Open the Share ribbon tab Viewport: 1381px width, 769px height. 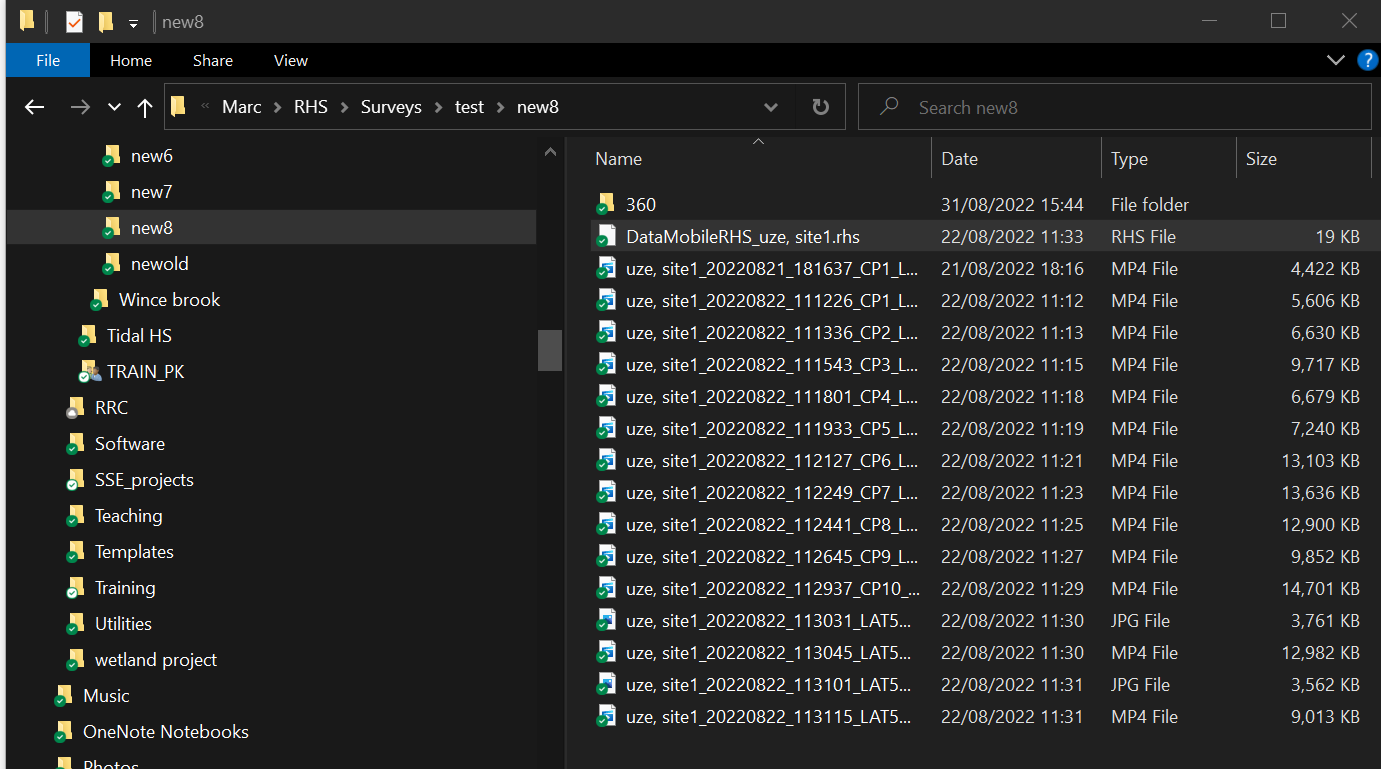click(x=212, y=60)
